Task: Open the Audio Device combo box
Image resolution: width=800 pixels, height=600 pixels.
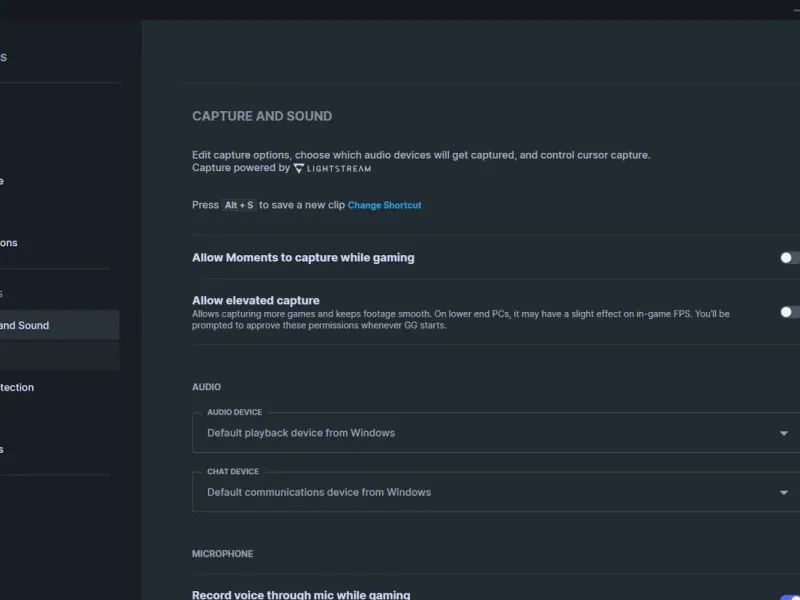Action: (x=490, y=433)
